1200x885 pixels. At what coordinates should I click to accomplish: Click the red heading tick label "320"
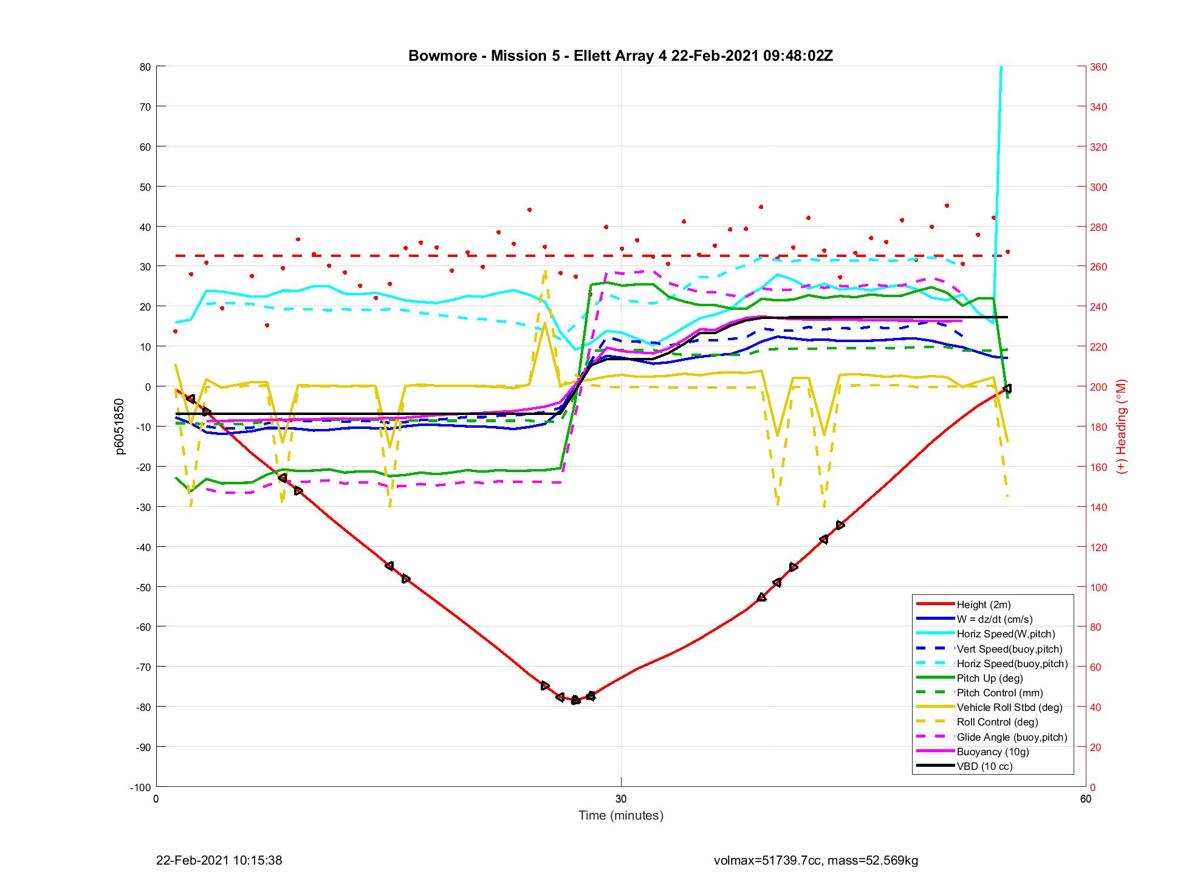coord(1100,147)
